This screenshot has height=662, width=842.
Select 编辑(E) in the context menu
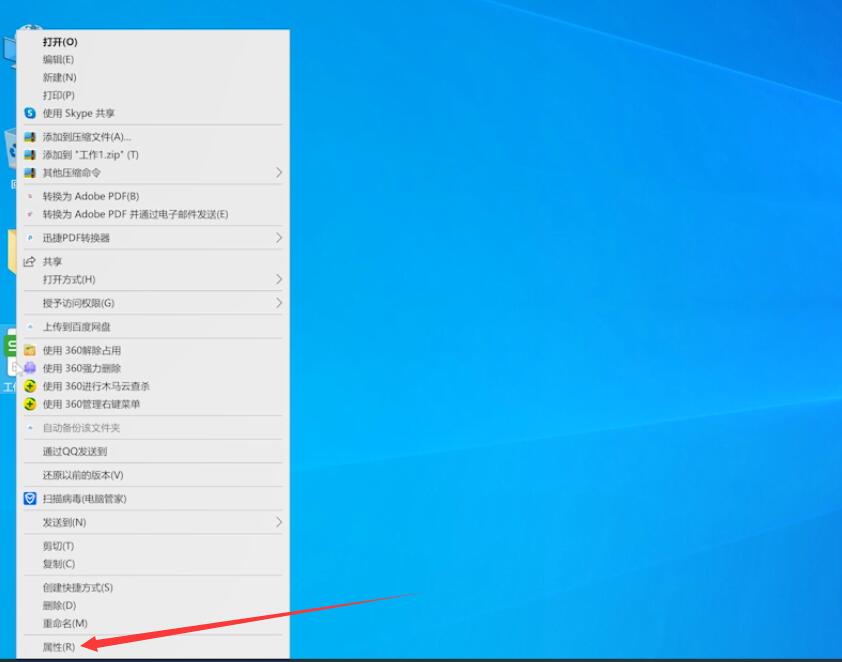(59, 60)
